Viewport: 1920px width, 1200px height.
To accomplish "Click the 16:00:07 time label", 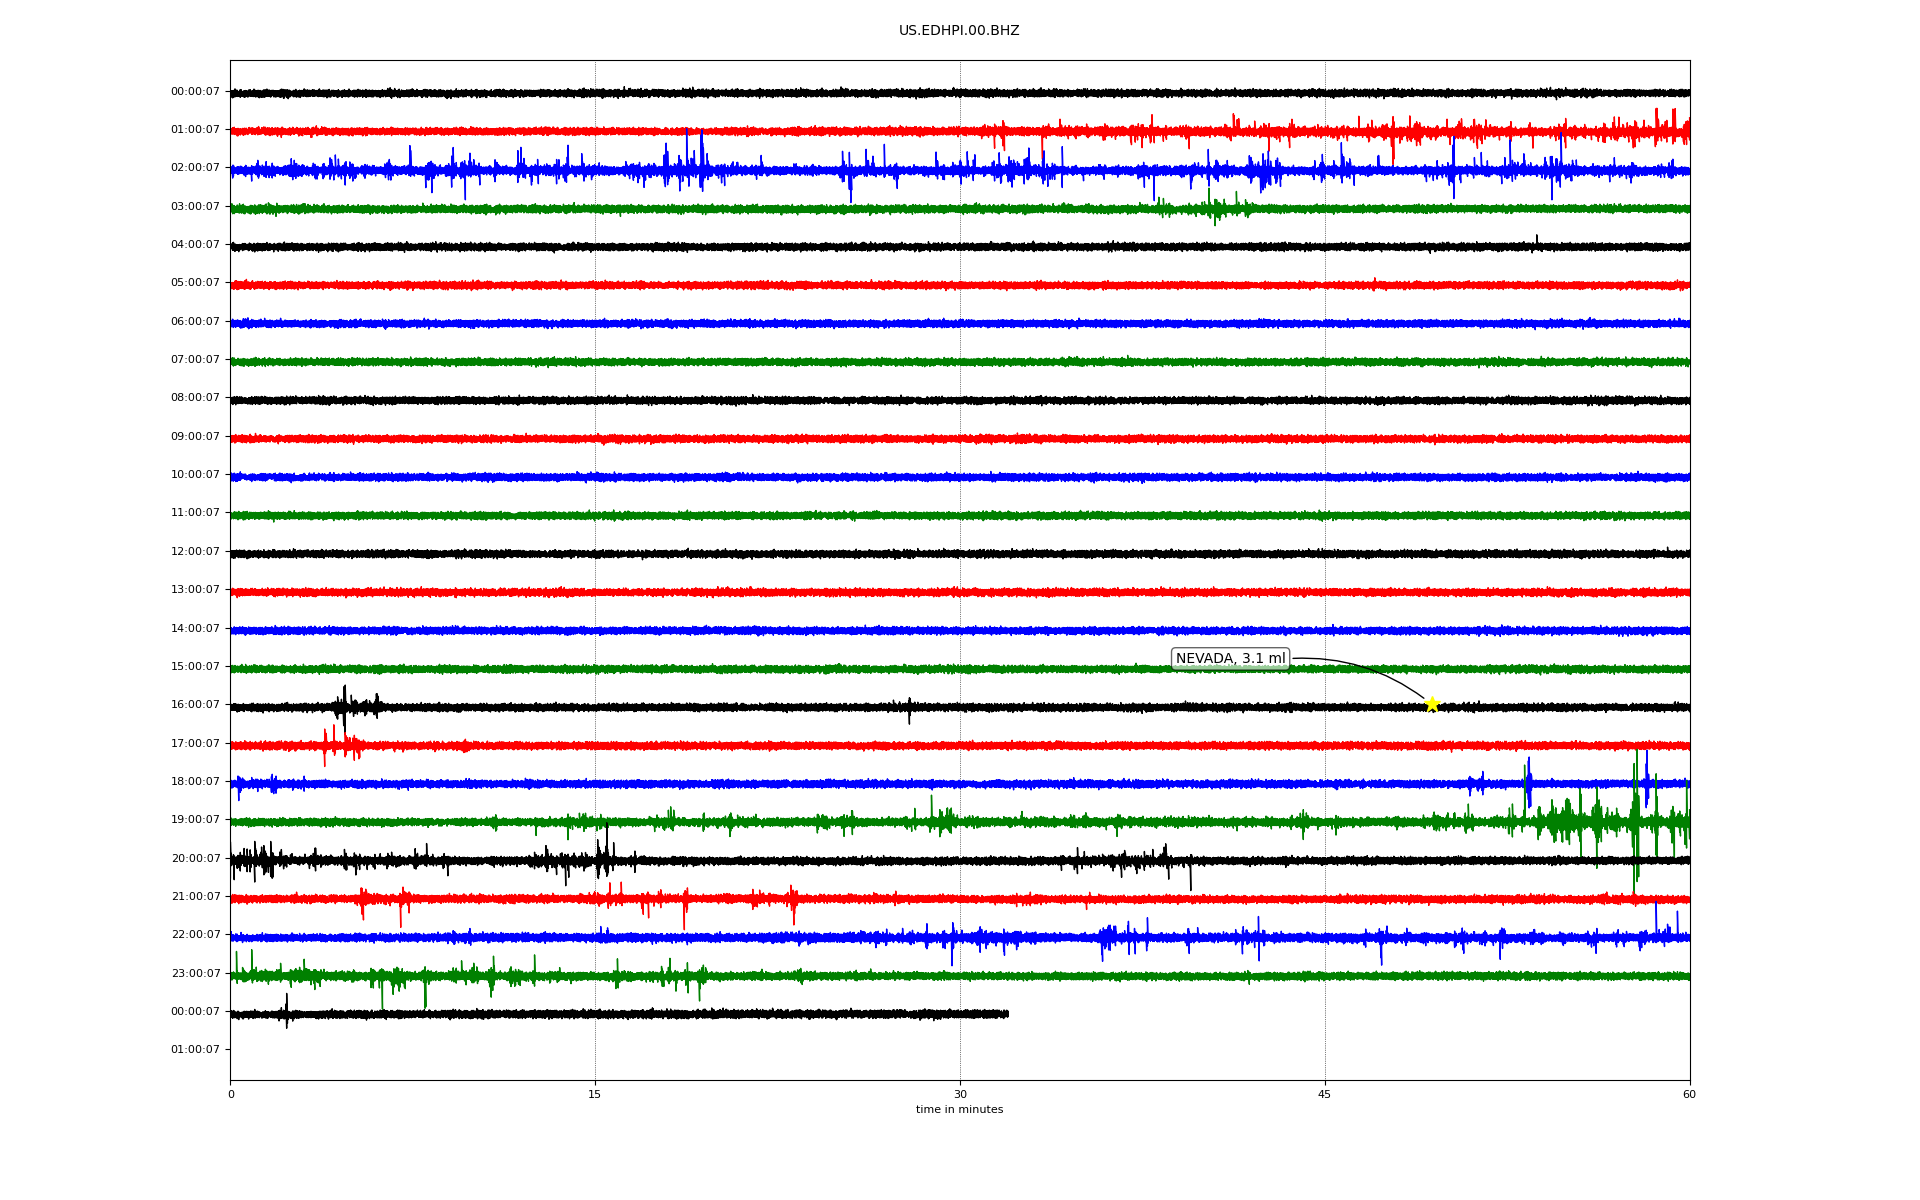I will [x=195, y=705].
